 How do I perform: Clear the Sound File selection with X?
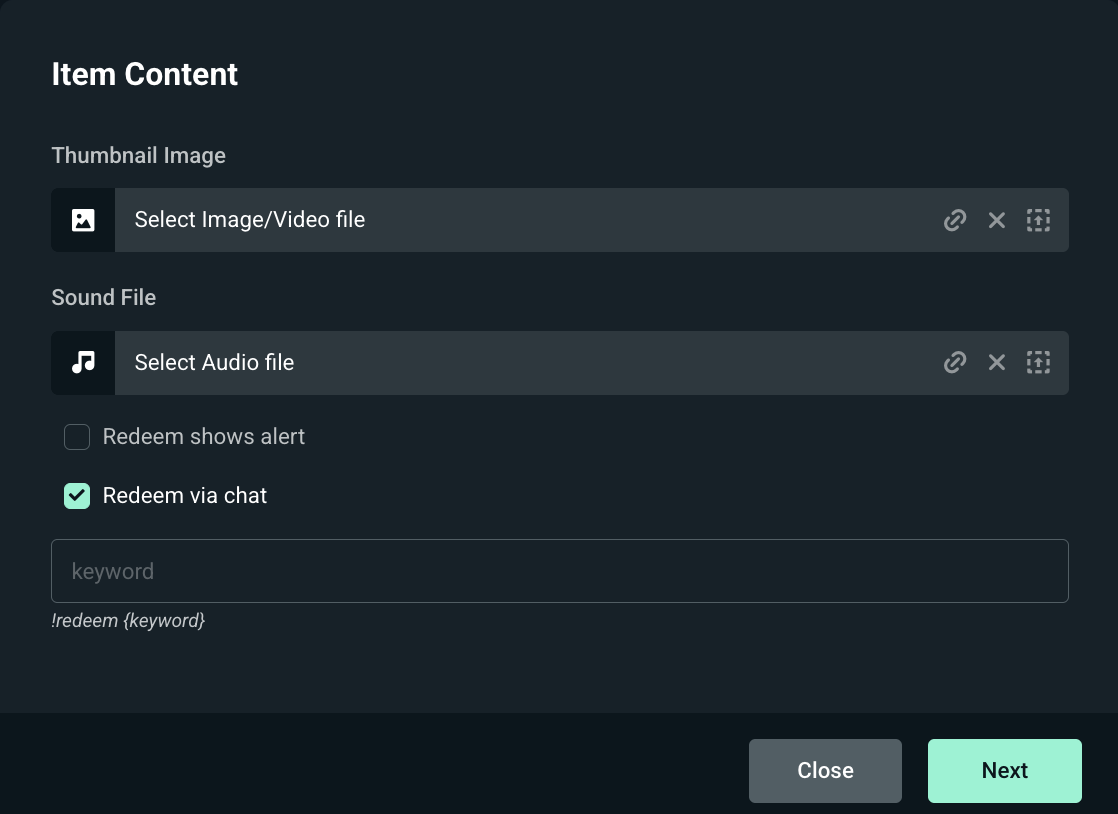point(997,363)
